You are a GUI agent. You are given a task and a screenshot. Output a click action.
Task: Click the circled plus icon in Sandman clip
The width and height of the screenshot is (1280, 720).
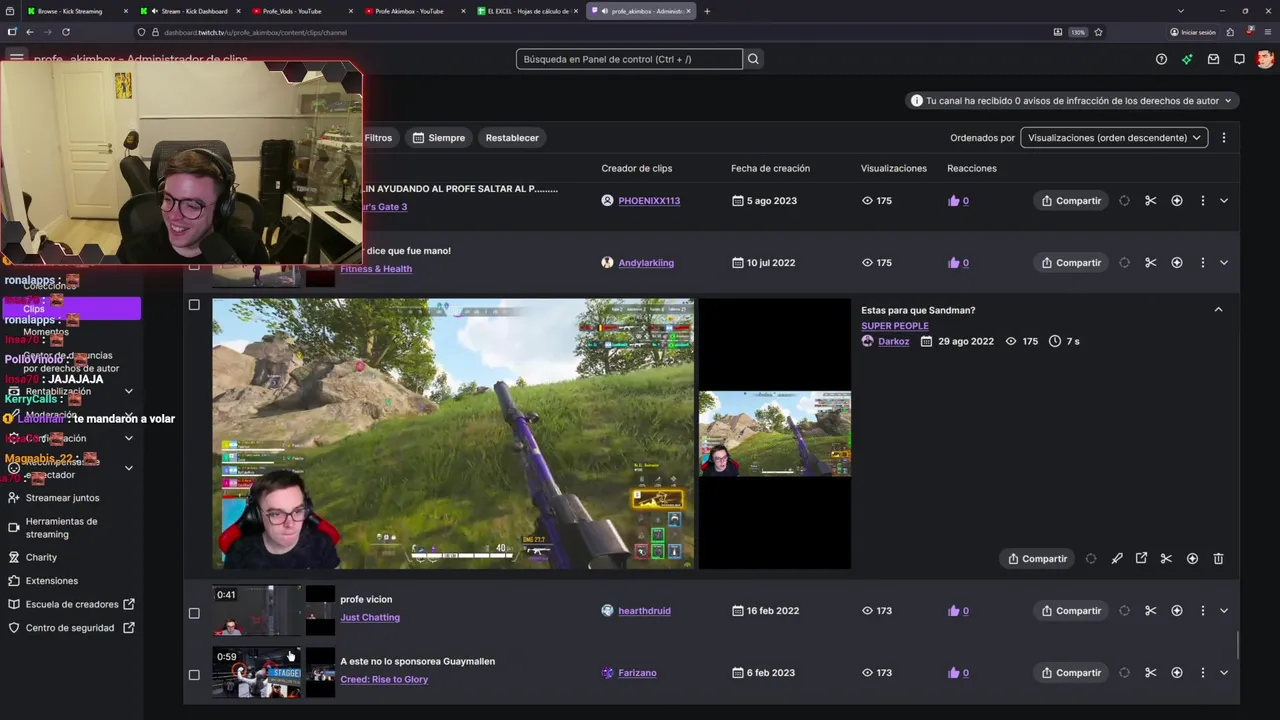tap(1192, 559)
